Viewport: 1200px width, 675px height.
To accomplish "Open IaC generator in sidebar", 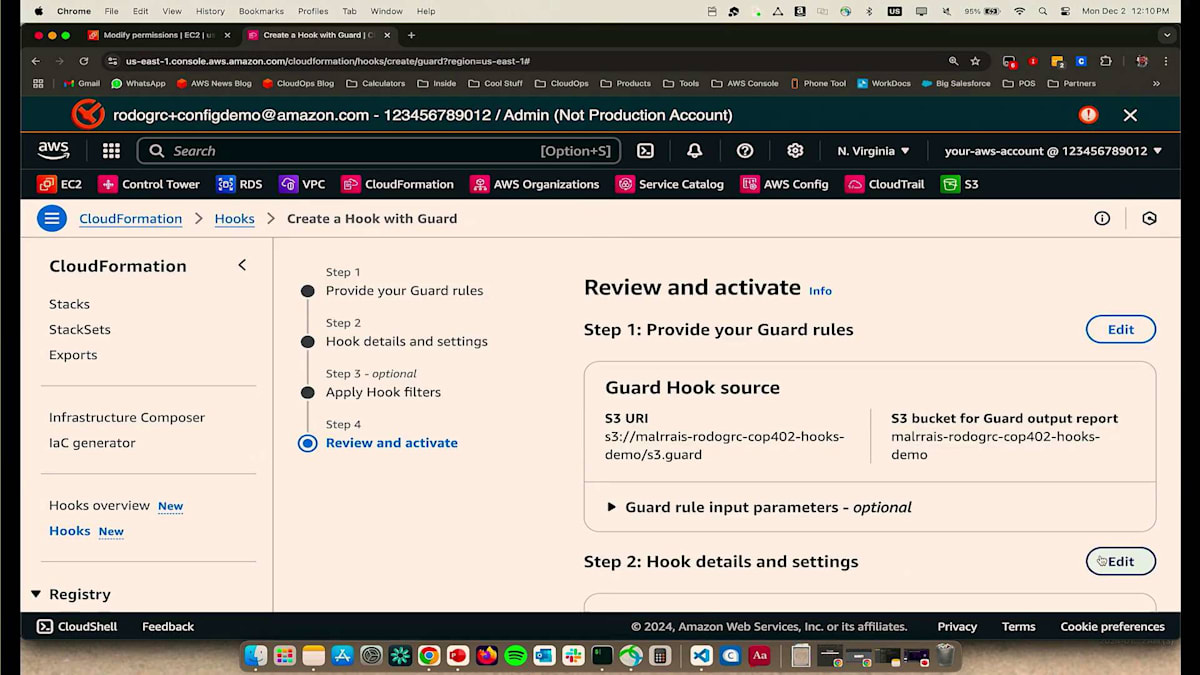I will [92, 443].
